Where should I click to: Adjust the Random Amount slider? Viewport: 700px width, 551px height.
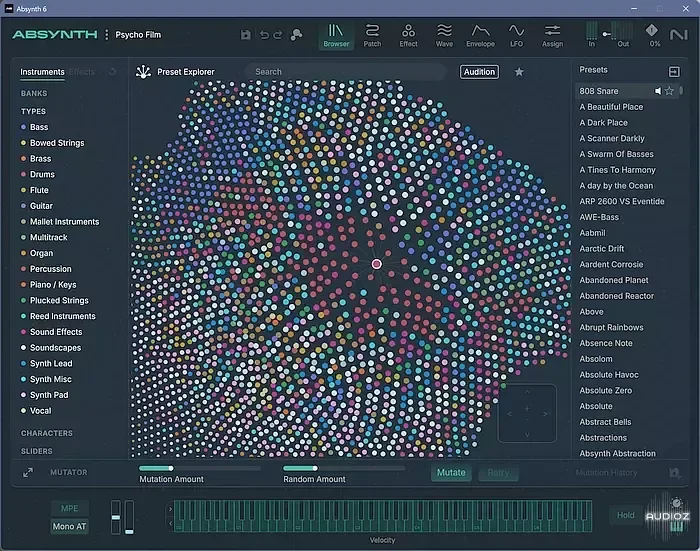(x=344, y=468)
